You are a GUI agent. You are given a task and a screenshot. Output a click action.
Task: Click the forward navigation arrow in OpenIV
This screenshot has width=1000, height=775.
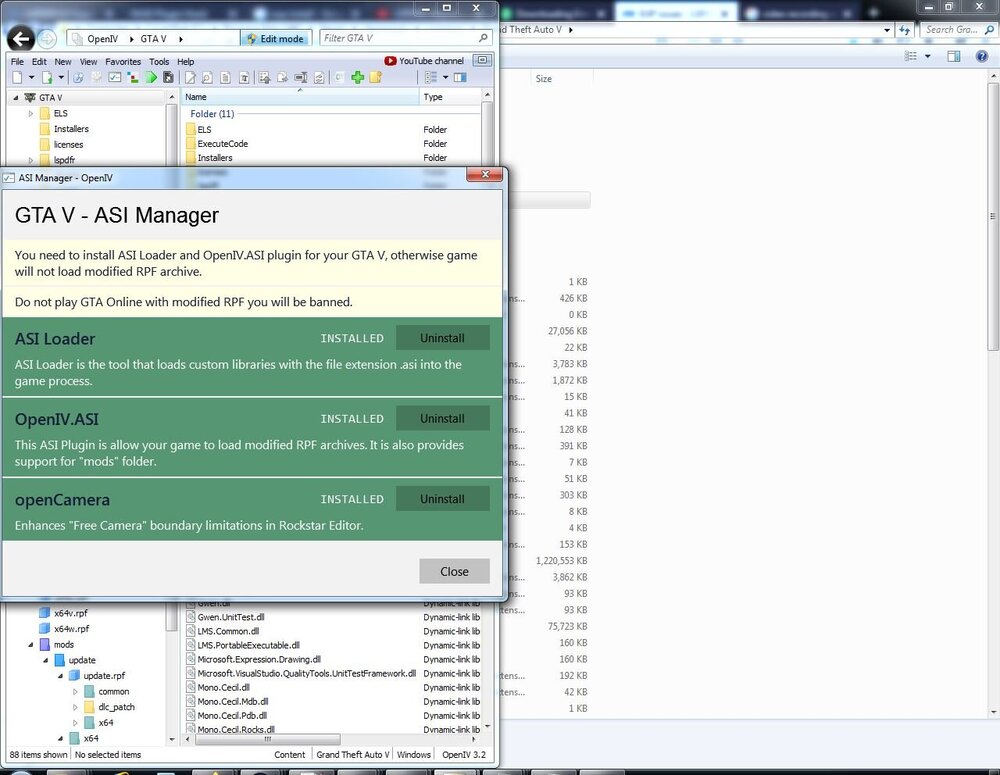[47, 40]
